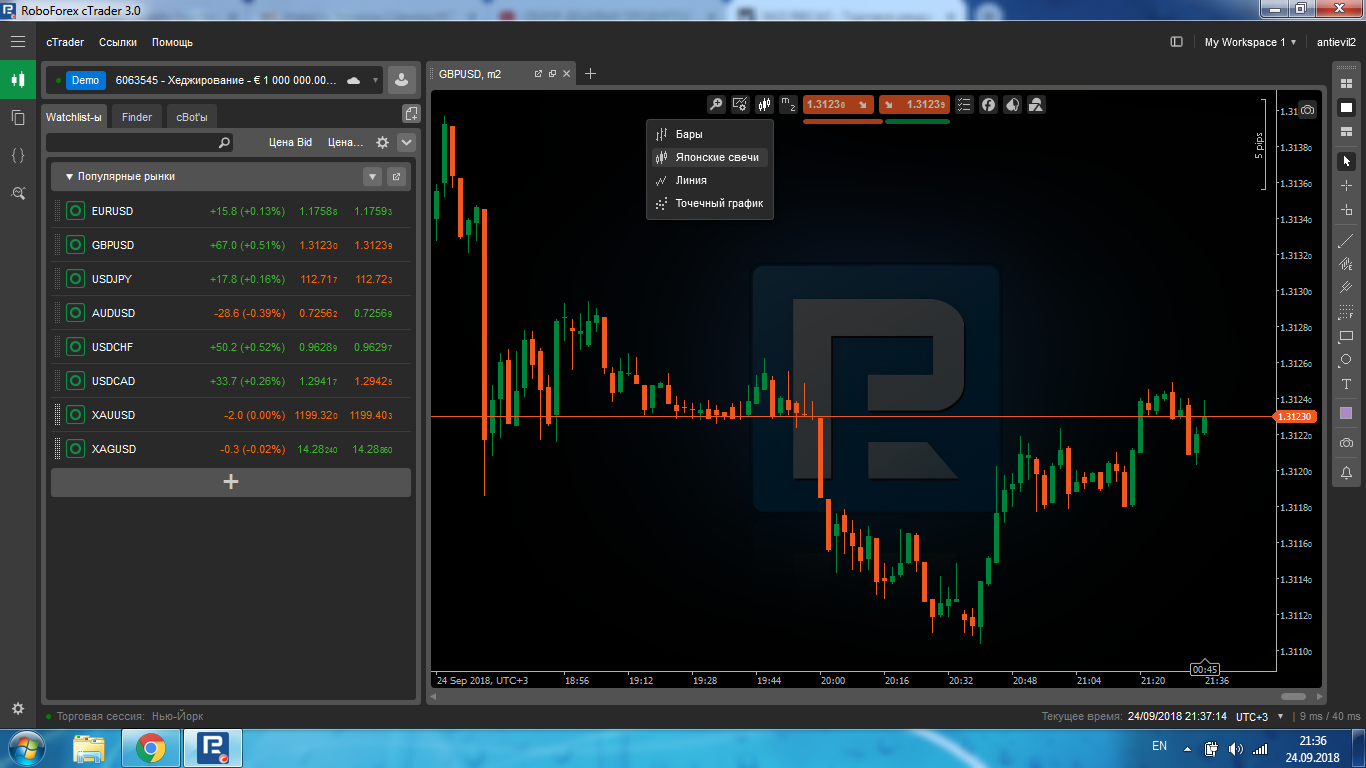
Task: Open settings gear at bottom-left sidebar
Action: 17,708
